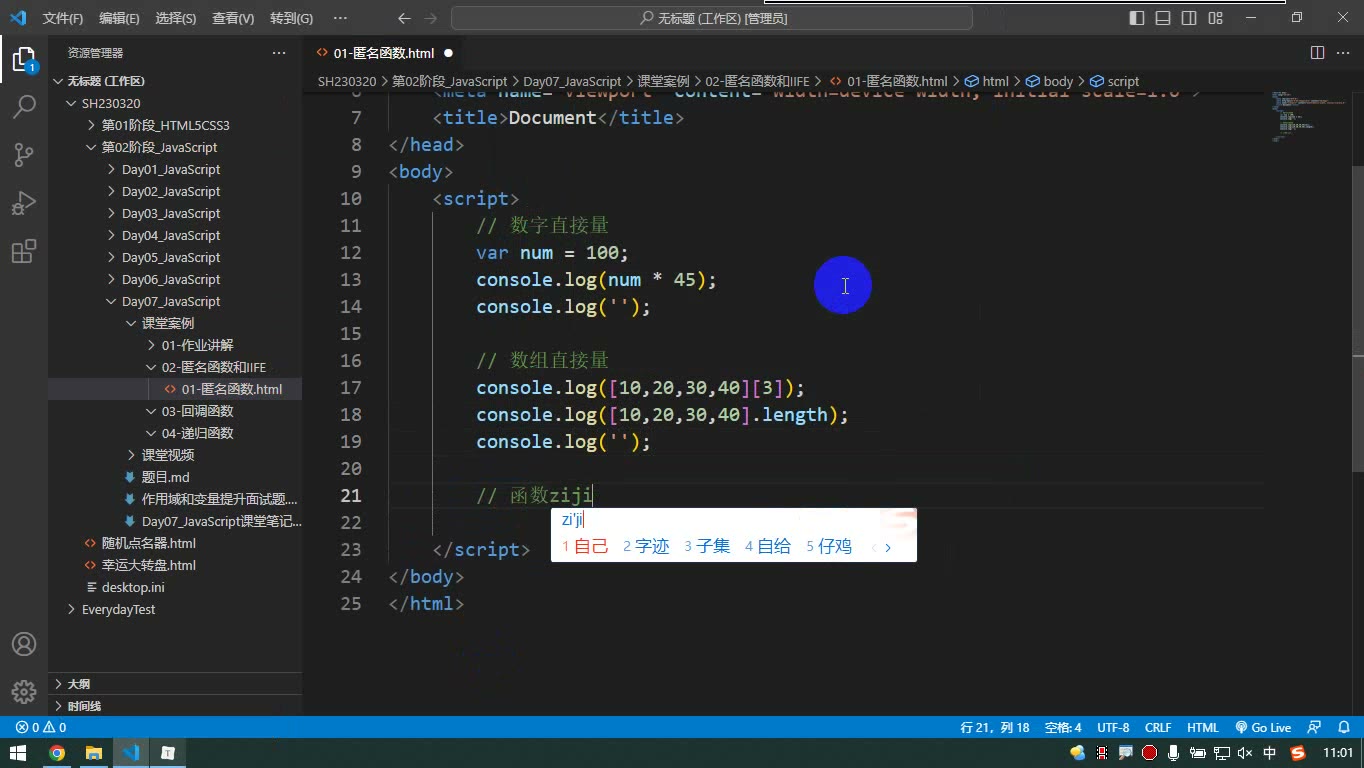
Task: Click the editor vertical scrollbar
Action: [x=1356, y=320]
